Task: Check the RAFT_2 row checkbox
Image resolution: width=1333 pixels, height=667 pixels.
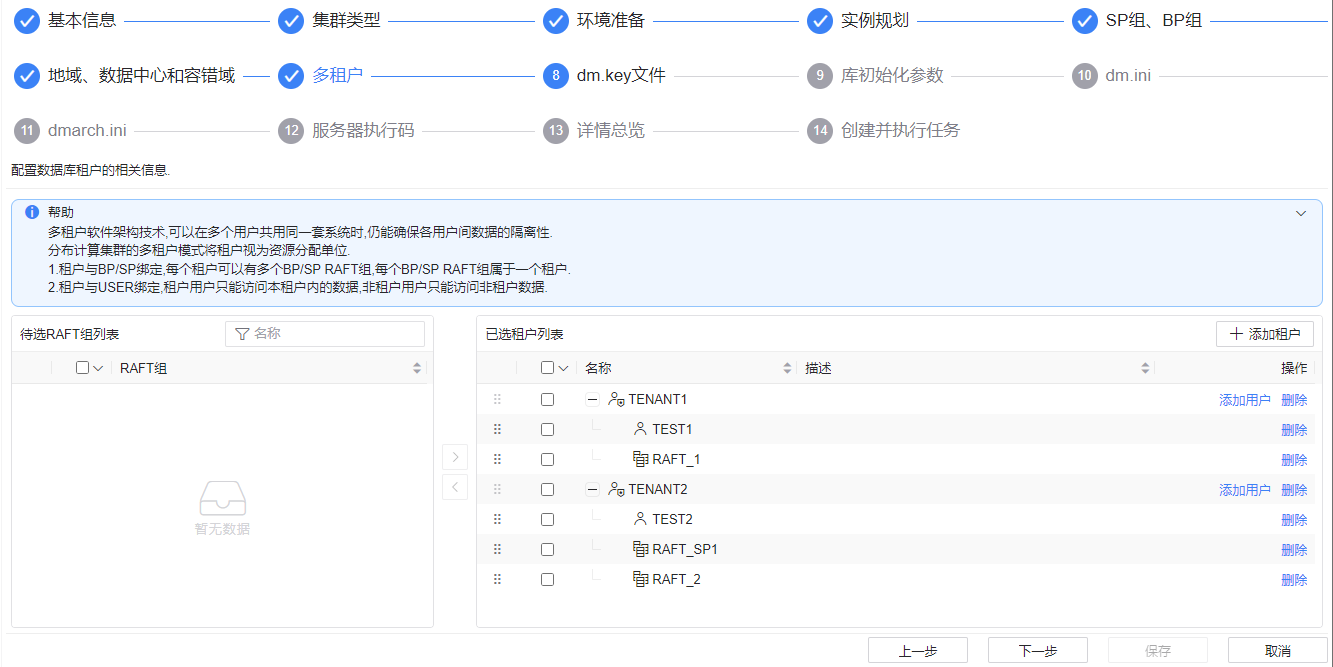Action: 547,579
